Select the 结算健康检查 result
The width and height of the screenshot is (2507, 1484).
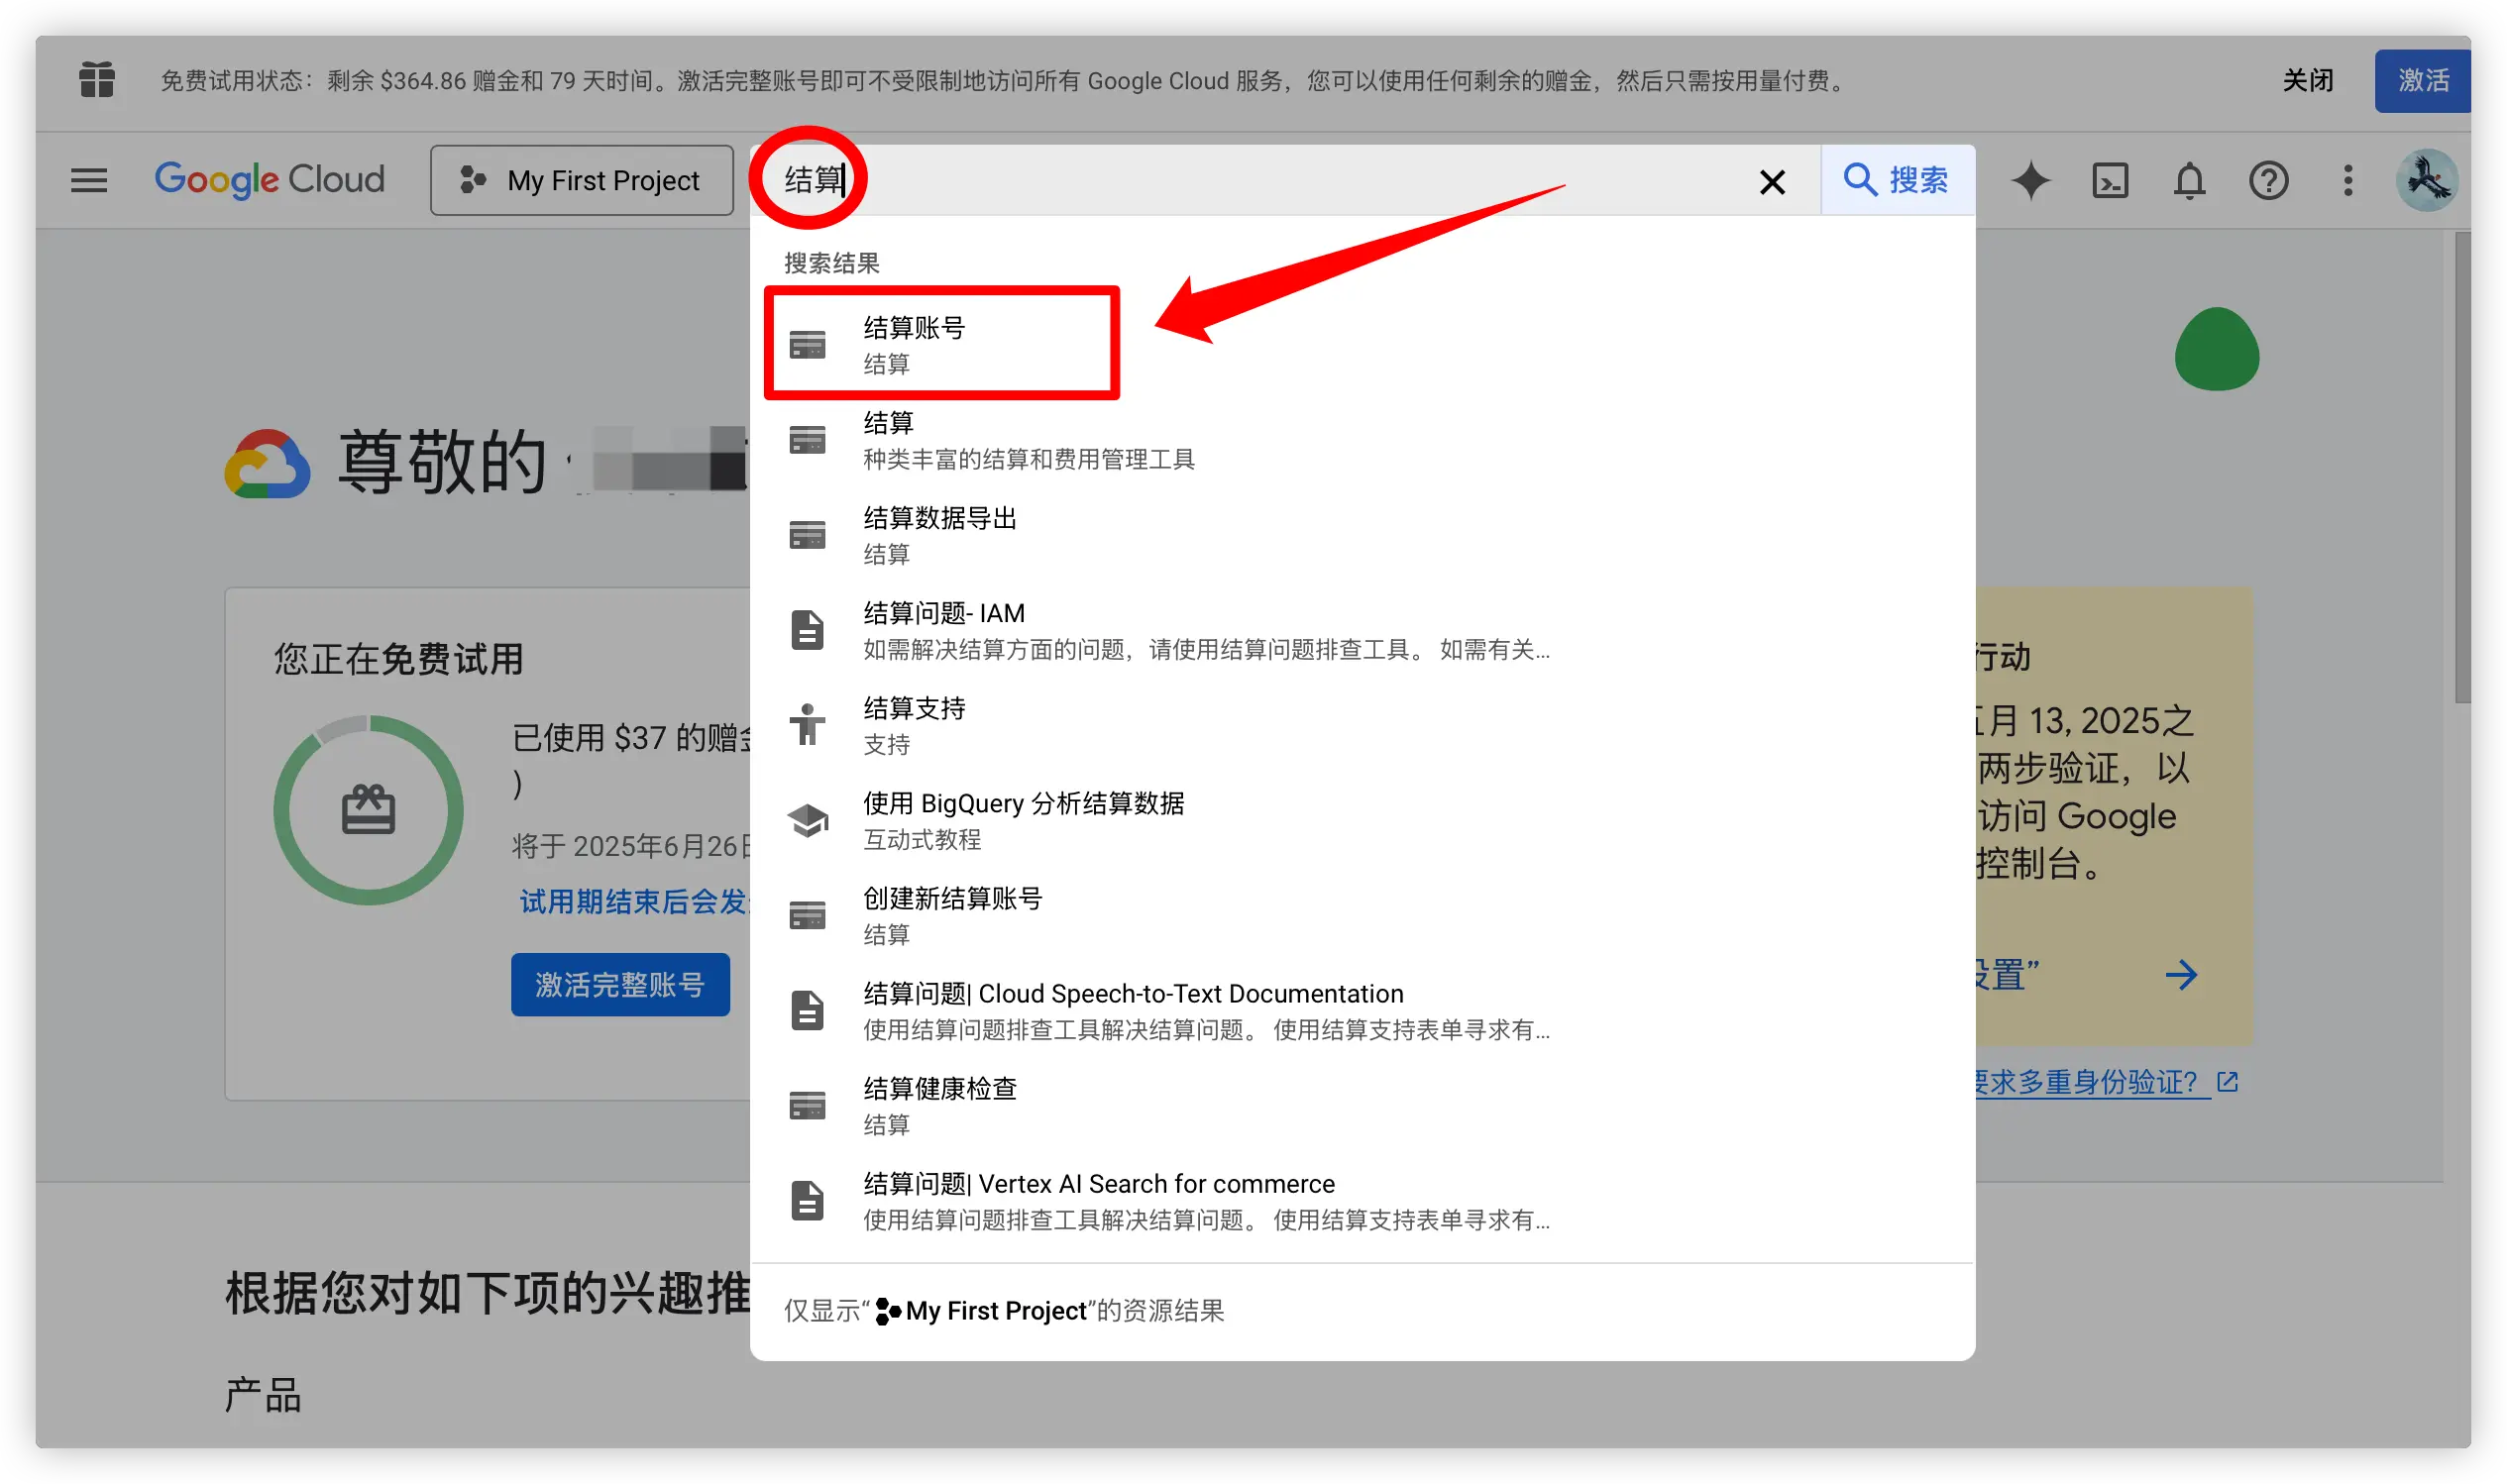(x=1362, y=1105)
